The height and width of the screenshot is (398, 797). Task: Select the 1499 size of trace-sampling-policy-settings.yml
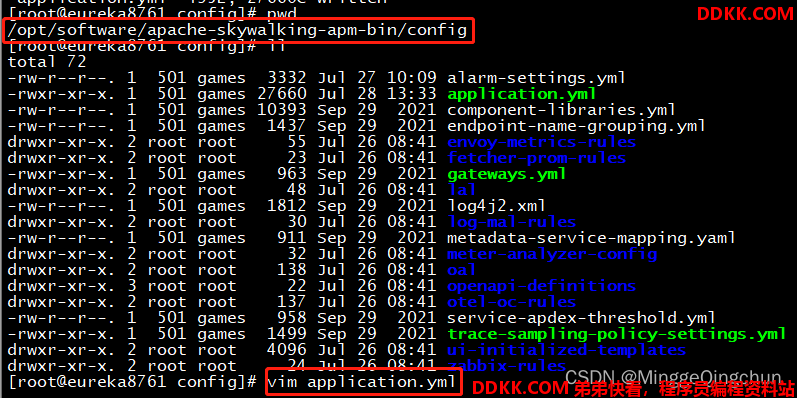coord(287,334)
